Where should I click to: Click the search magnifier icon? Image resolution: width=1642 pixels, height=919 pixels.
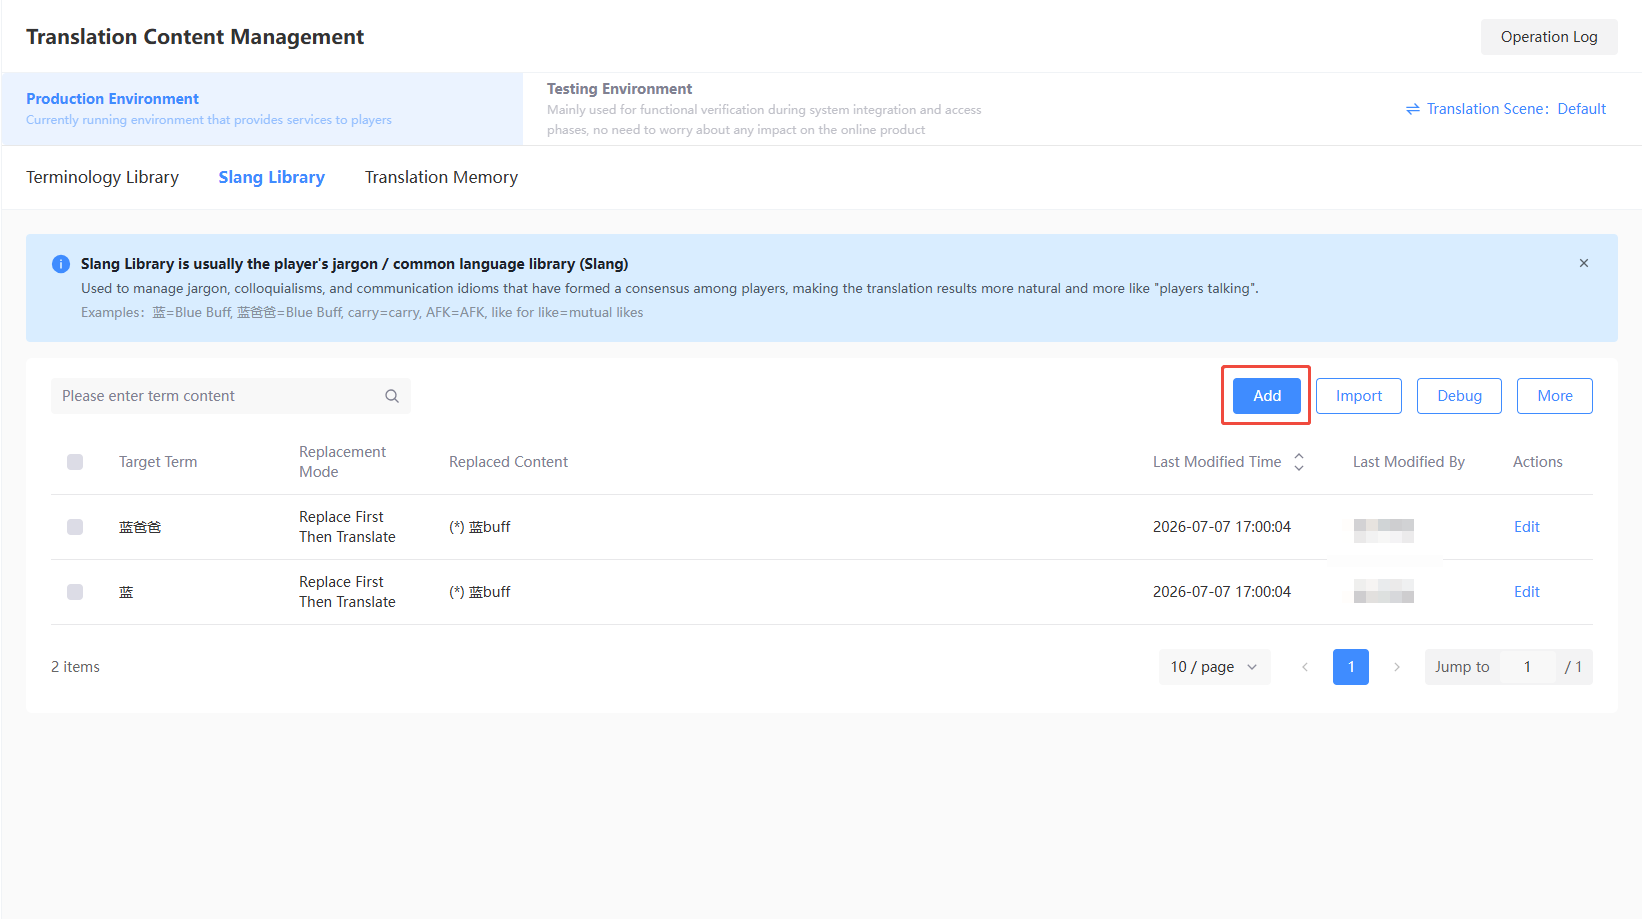(x=392, y=396)
